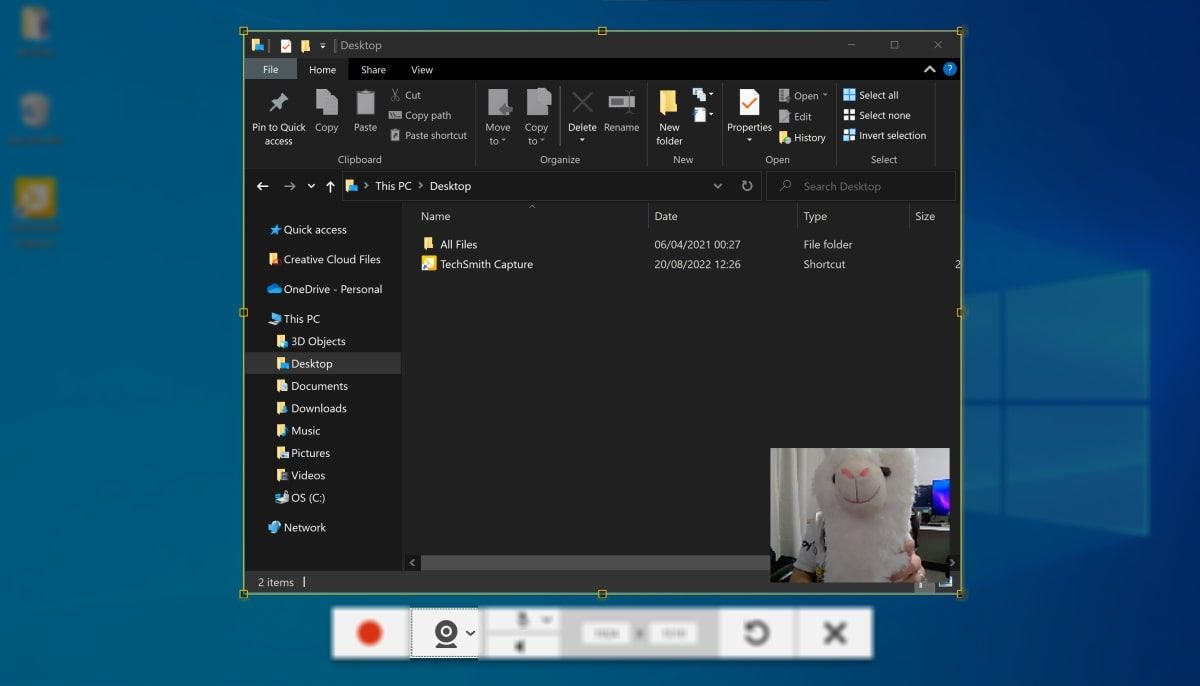This screenshot has width=1200, height=686.
Task: Open Properties from the ribbon
Action: 749,103
